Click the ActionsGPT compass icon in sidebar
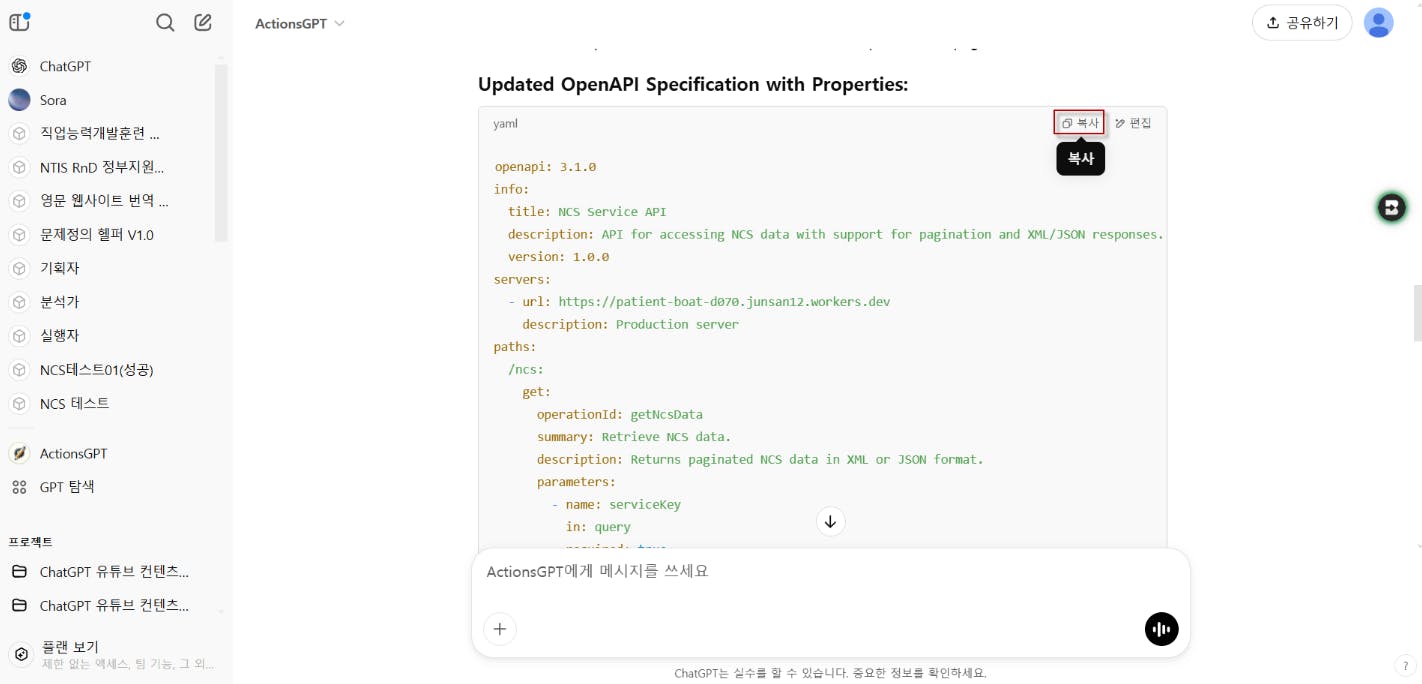 (19, 453)
